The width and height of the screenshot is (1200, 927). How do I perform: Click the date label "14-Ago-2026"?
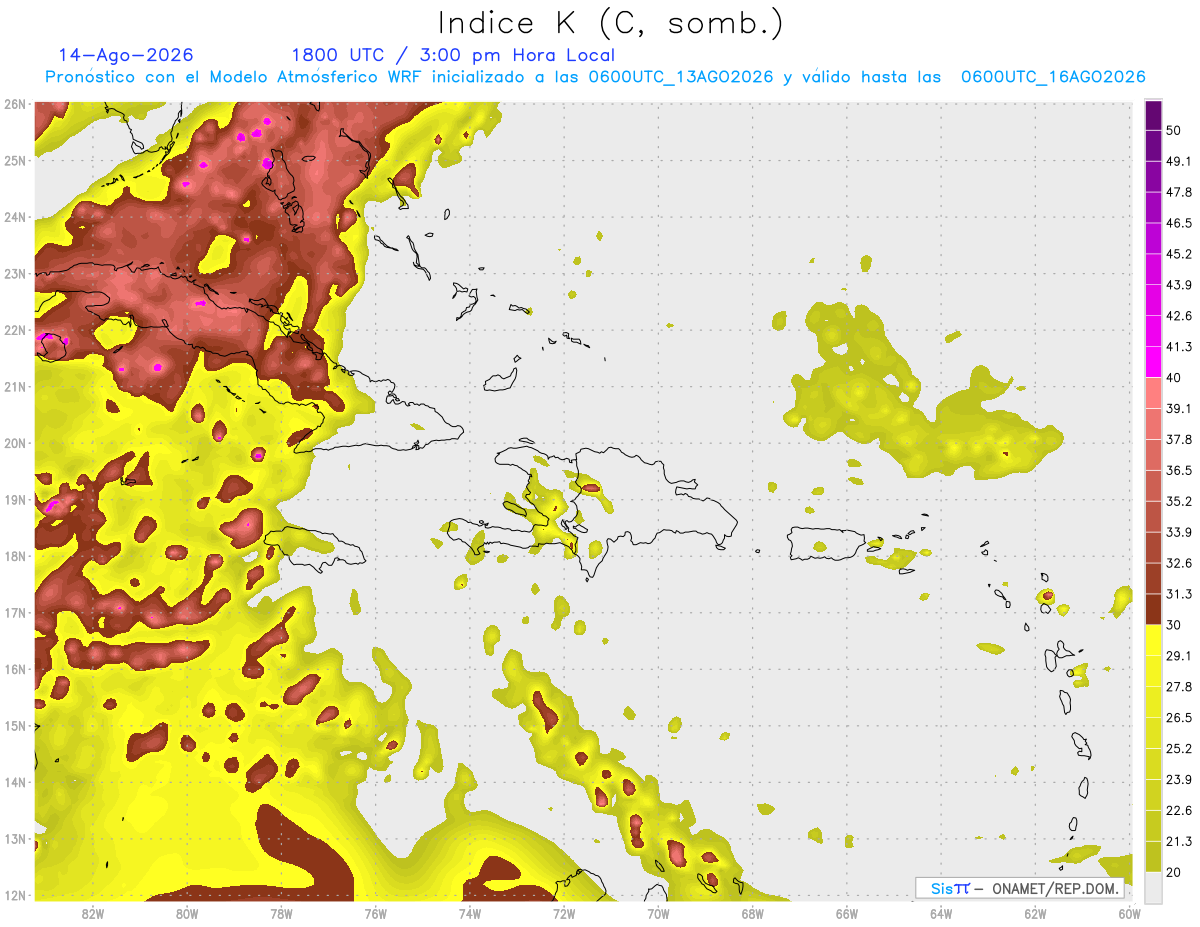[x=126, y=55]
